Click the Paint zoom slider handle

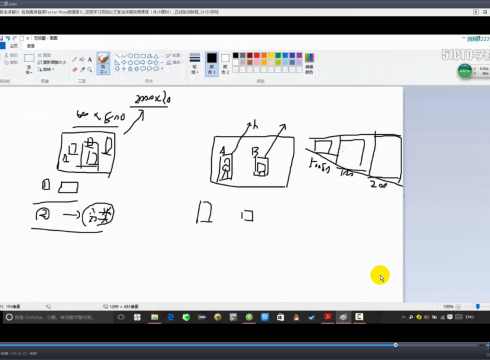[477, 306]
